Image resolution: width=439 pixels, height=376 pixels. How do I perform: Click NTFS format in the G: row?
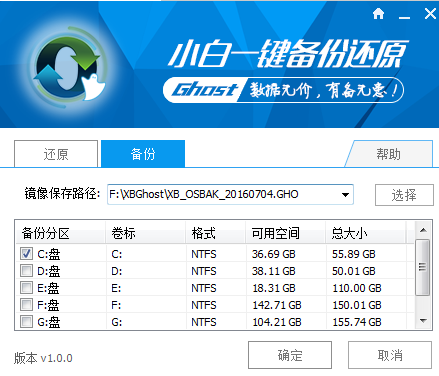coord(204,322)
